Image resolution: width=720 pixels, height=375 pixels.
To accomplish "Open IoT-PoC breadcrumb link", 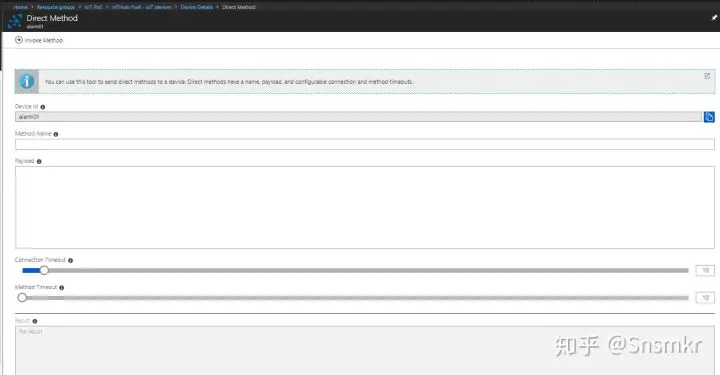I will coord(93,7).
